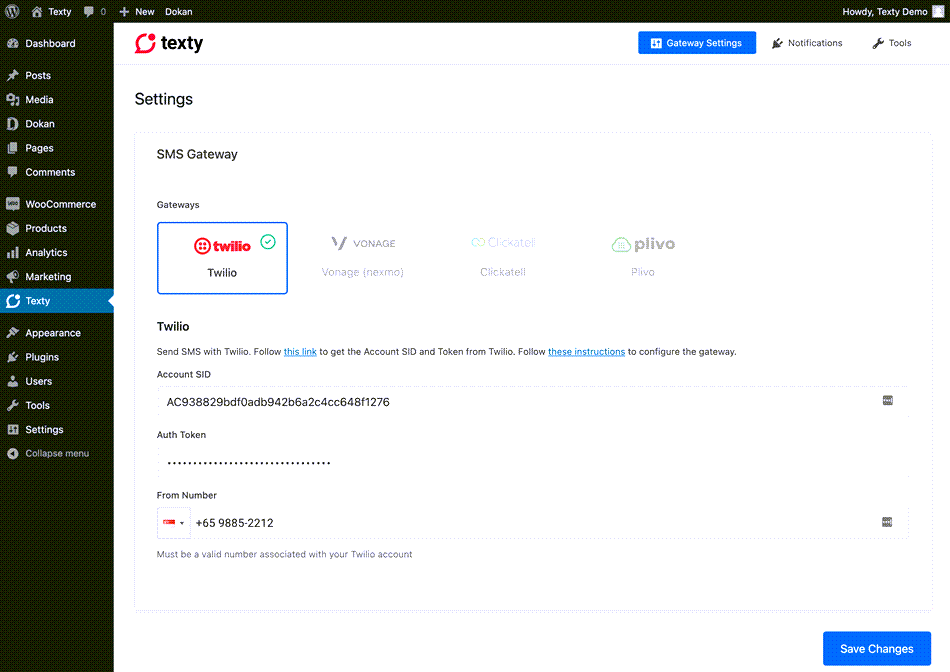
Task: Click the Users person icon
Action: (x=13, y=381)
